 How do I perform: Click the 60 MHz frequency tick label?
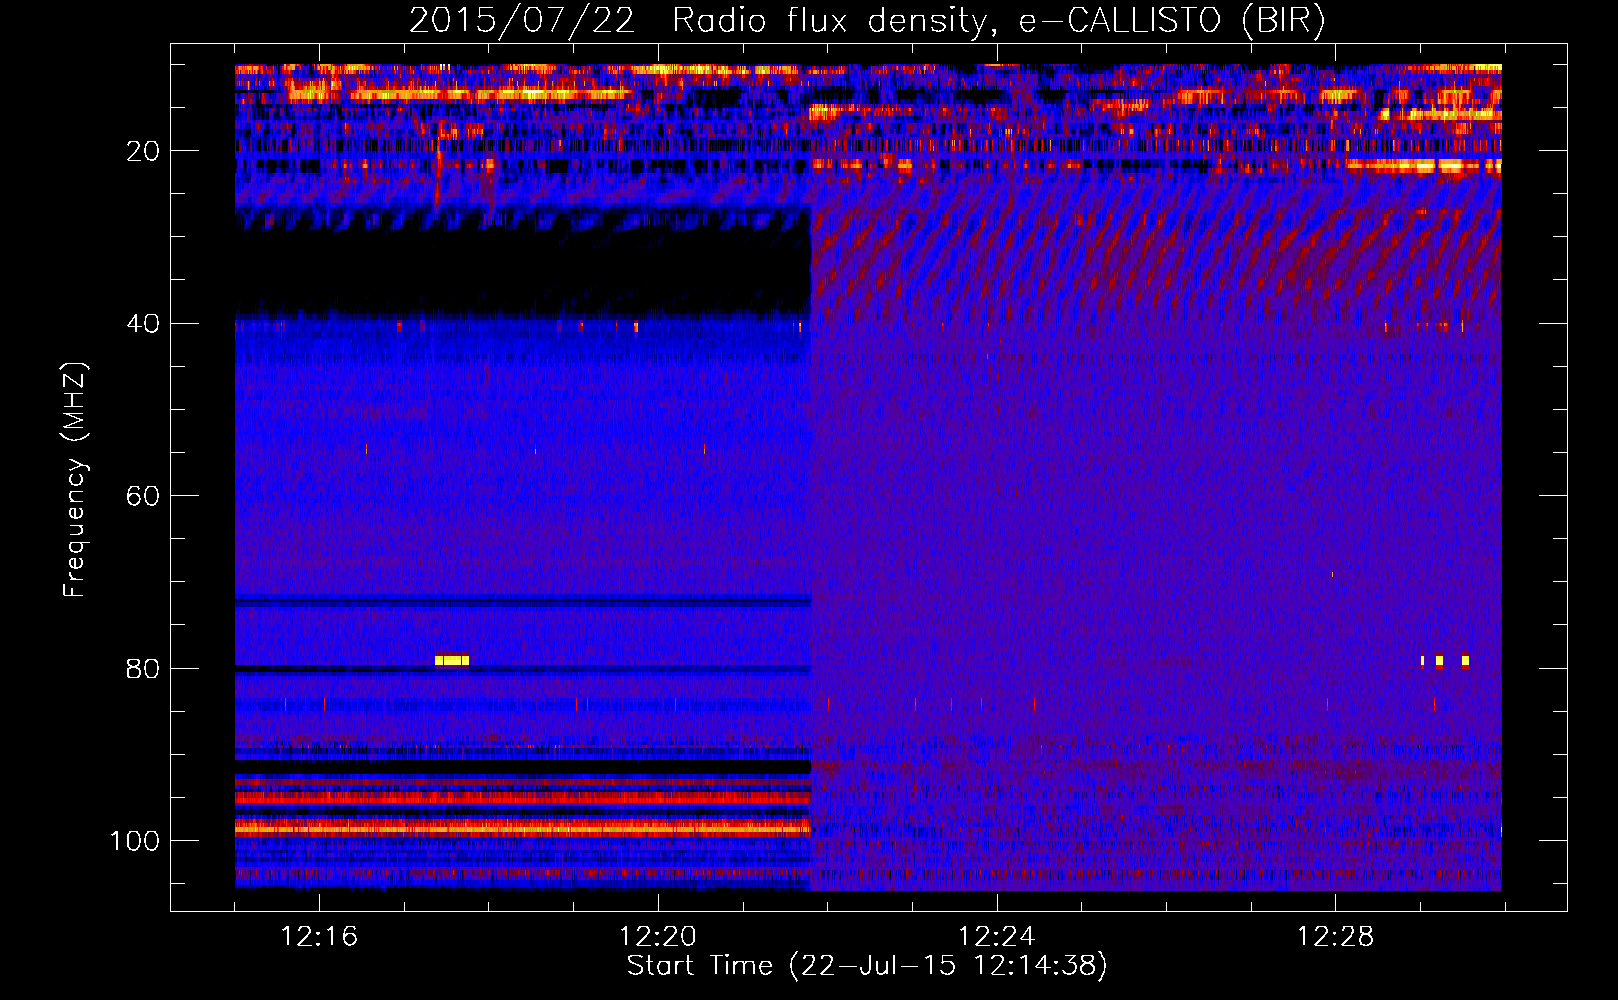pos(144,496)
